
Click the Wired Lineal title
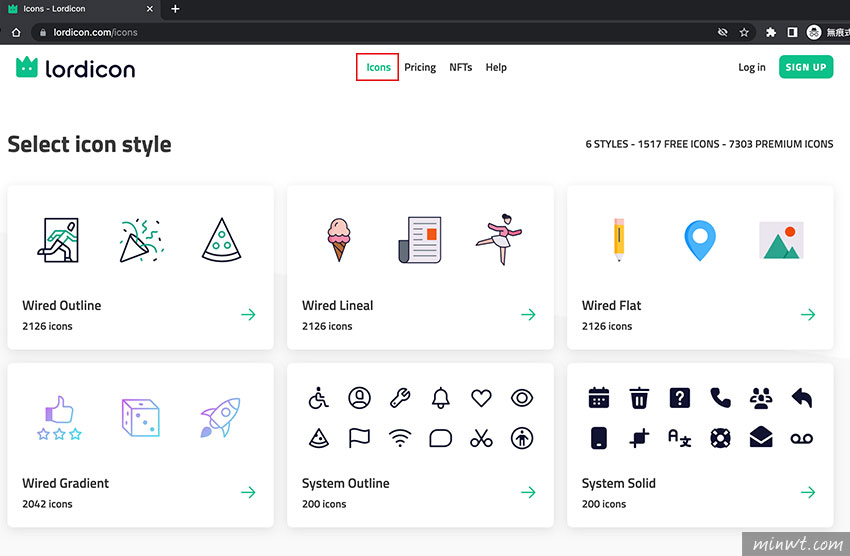point(337,306)
